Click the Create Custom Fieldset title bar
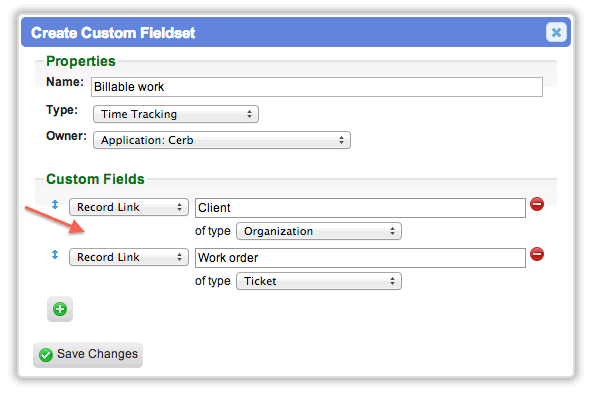 pyautogui.click(x=295, y=32)
